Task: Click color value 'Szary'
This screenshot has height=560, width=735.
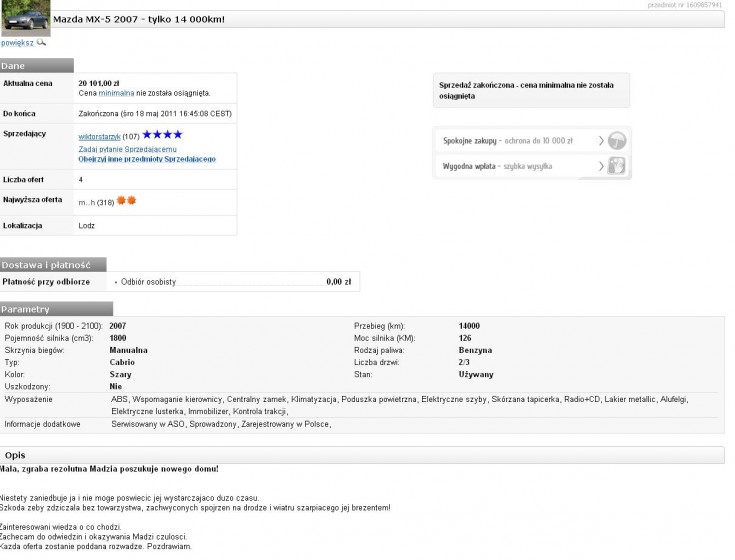Action: pos(120,375)
